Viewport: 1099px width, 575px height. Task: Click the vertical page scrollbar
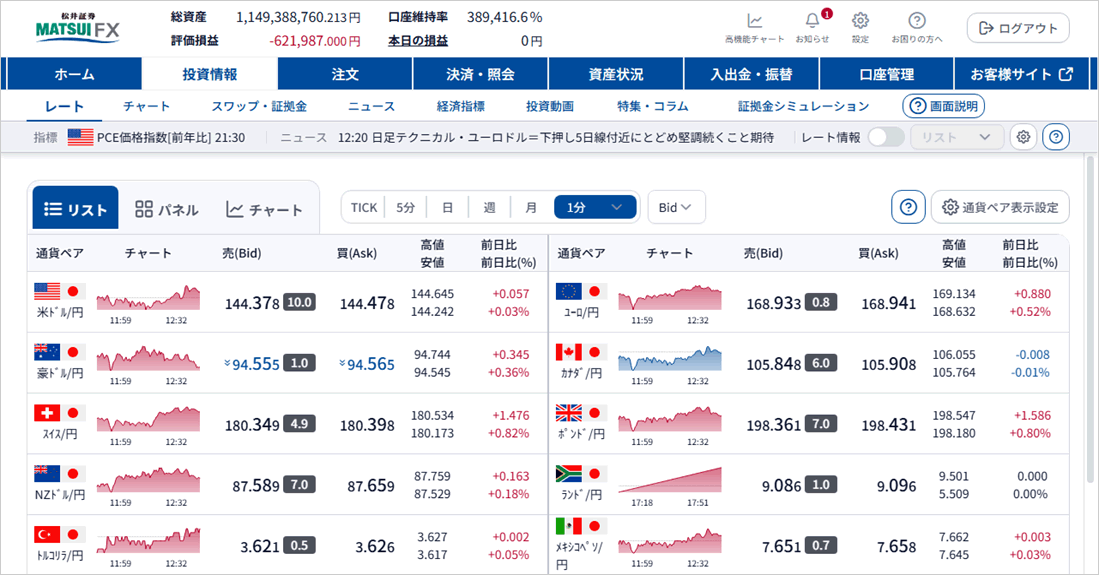pyautogui.click(x=1091, y=319)
